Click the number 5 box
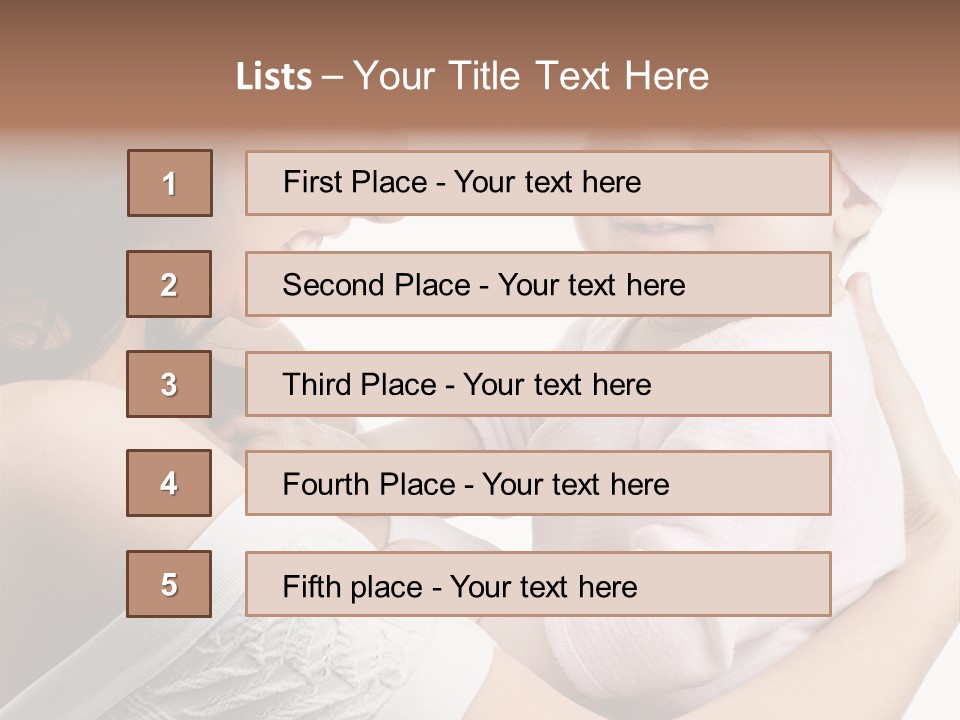Screen dimensions: 960x720 (x=169, y=584)
